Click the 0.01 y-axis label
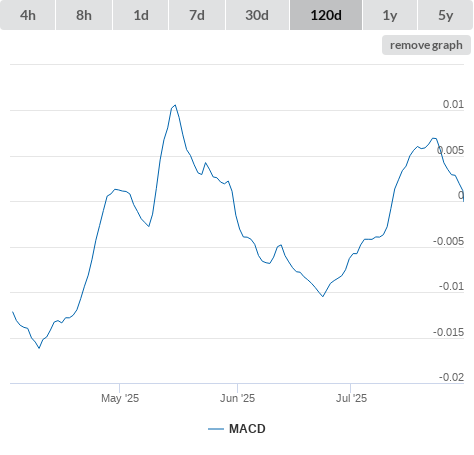Screen dimensions: 474x455 pos(453,104)
